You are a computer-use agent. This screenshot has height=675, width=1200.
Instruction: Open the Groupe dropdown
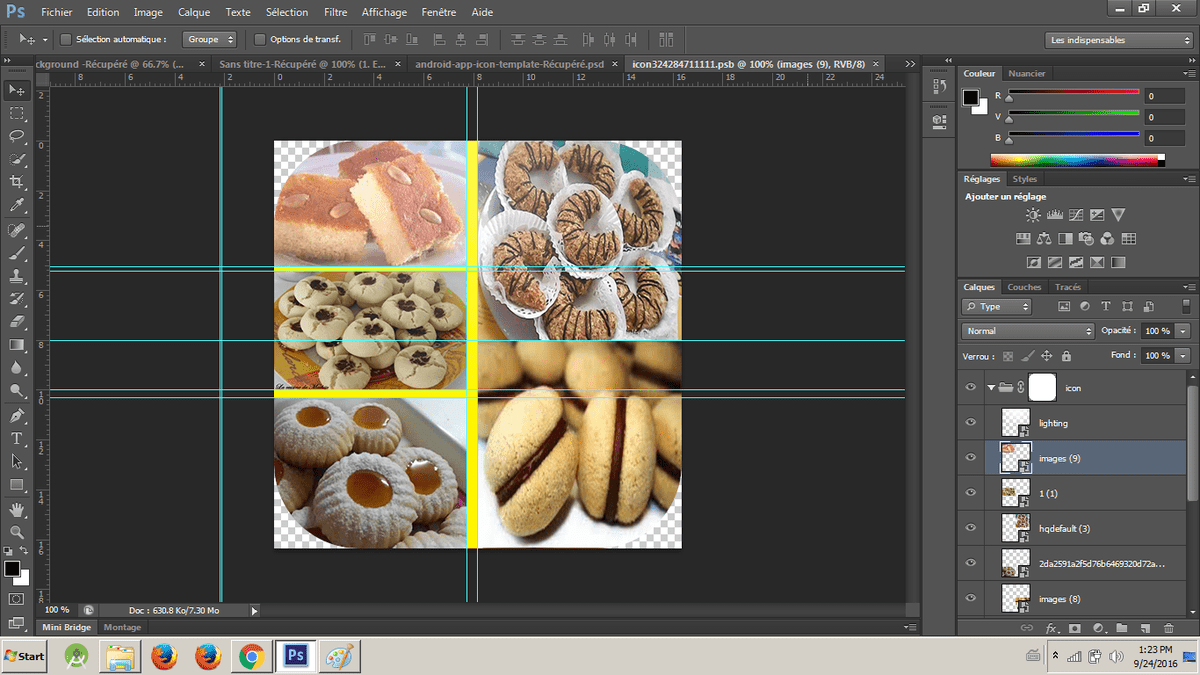pos(210,40)
